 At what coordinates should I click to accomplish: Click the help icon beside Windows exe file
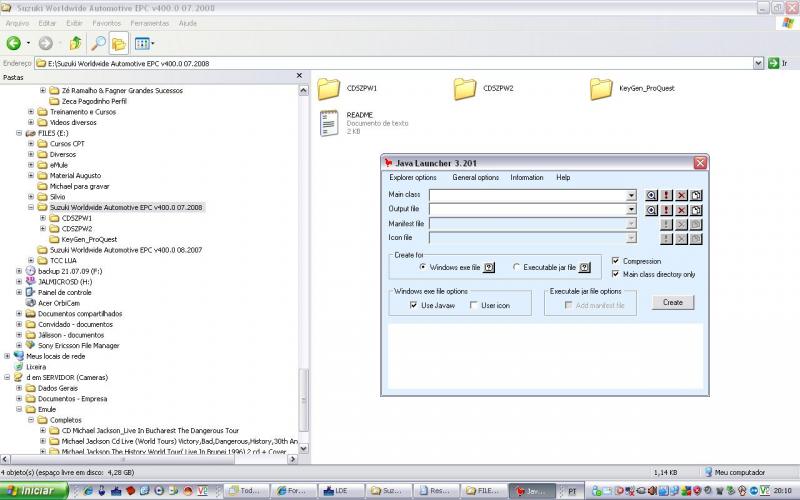489,267
